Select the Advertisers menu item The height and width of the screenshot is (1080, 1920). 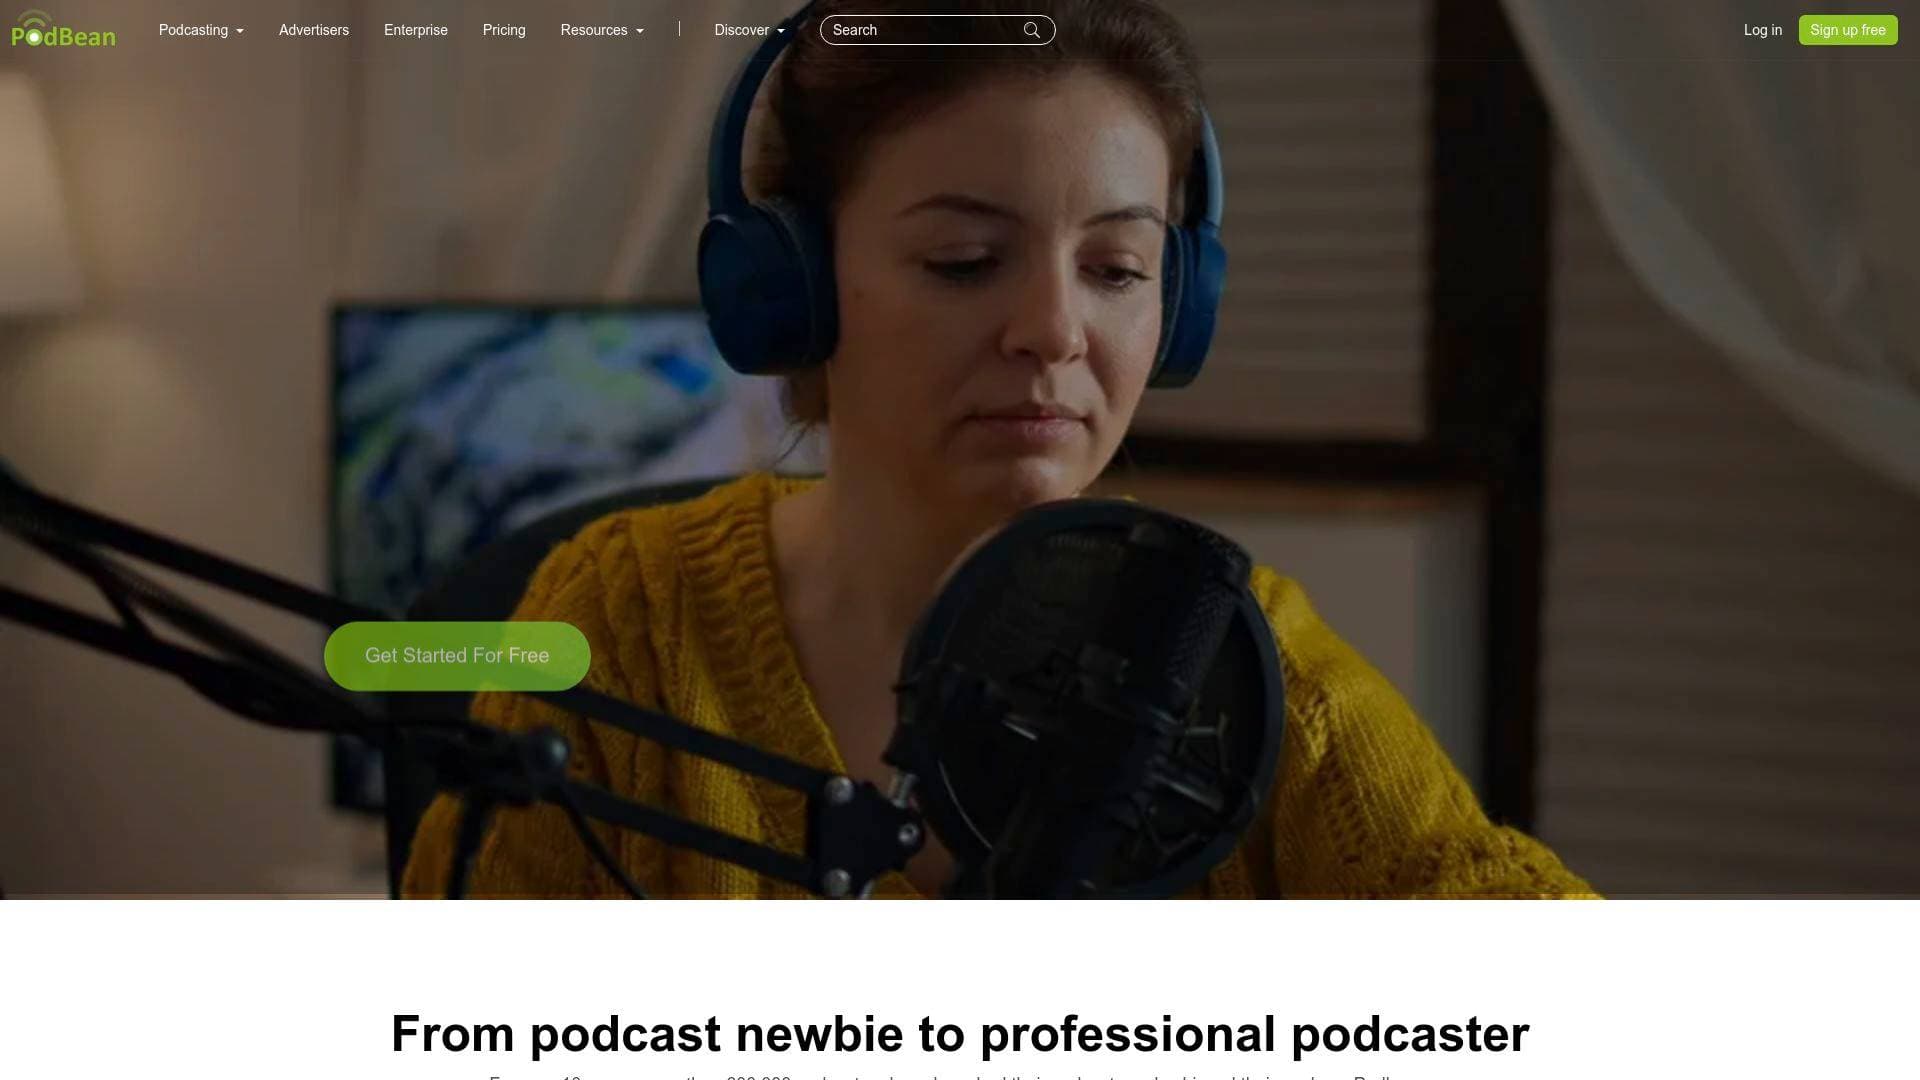[313, 30]
